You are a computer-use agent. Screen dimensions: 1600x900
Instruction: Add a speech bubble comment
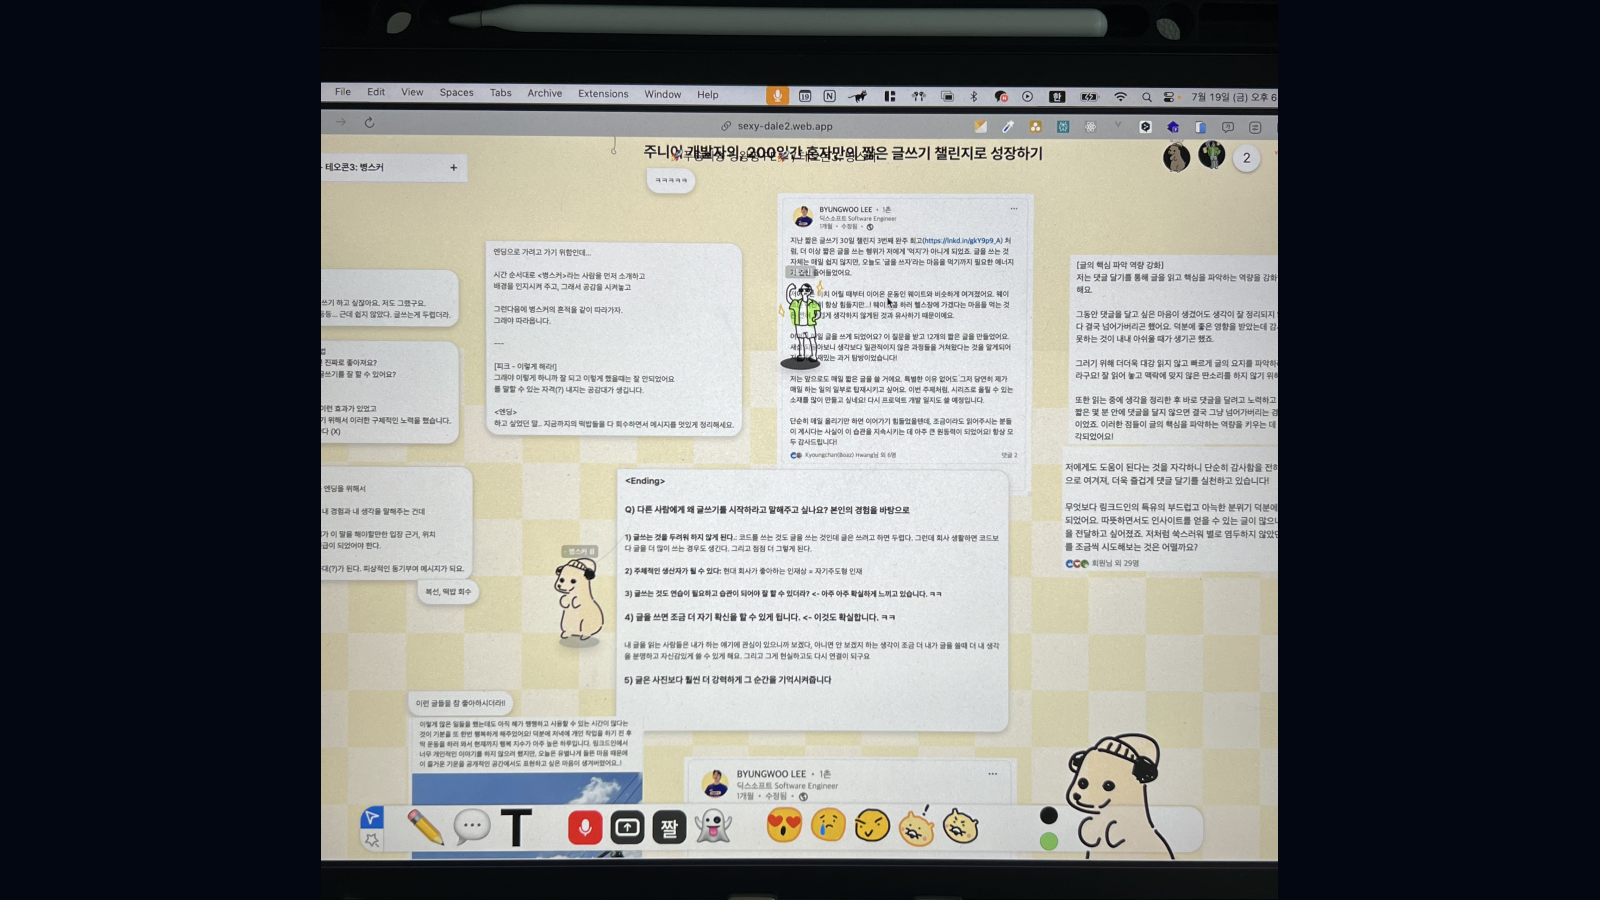click(x=472, y=827)
